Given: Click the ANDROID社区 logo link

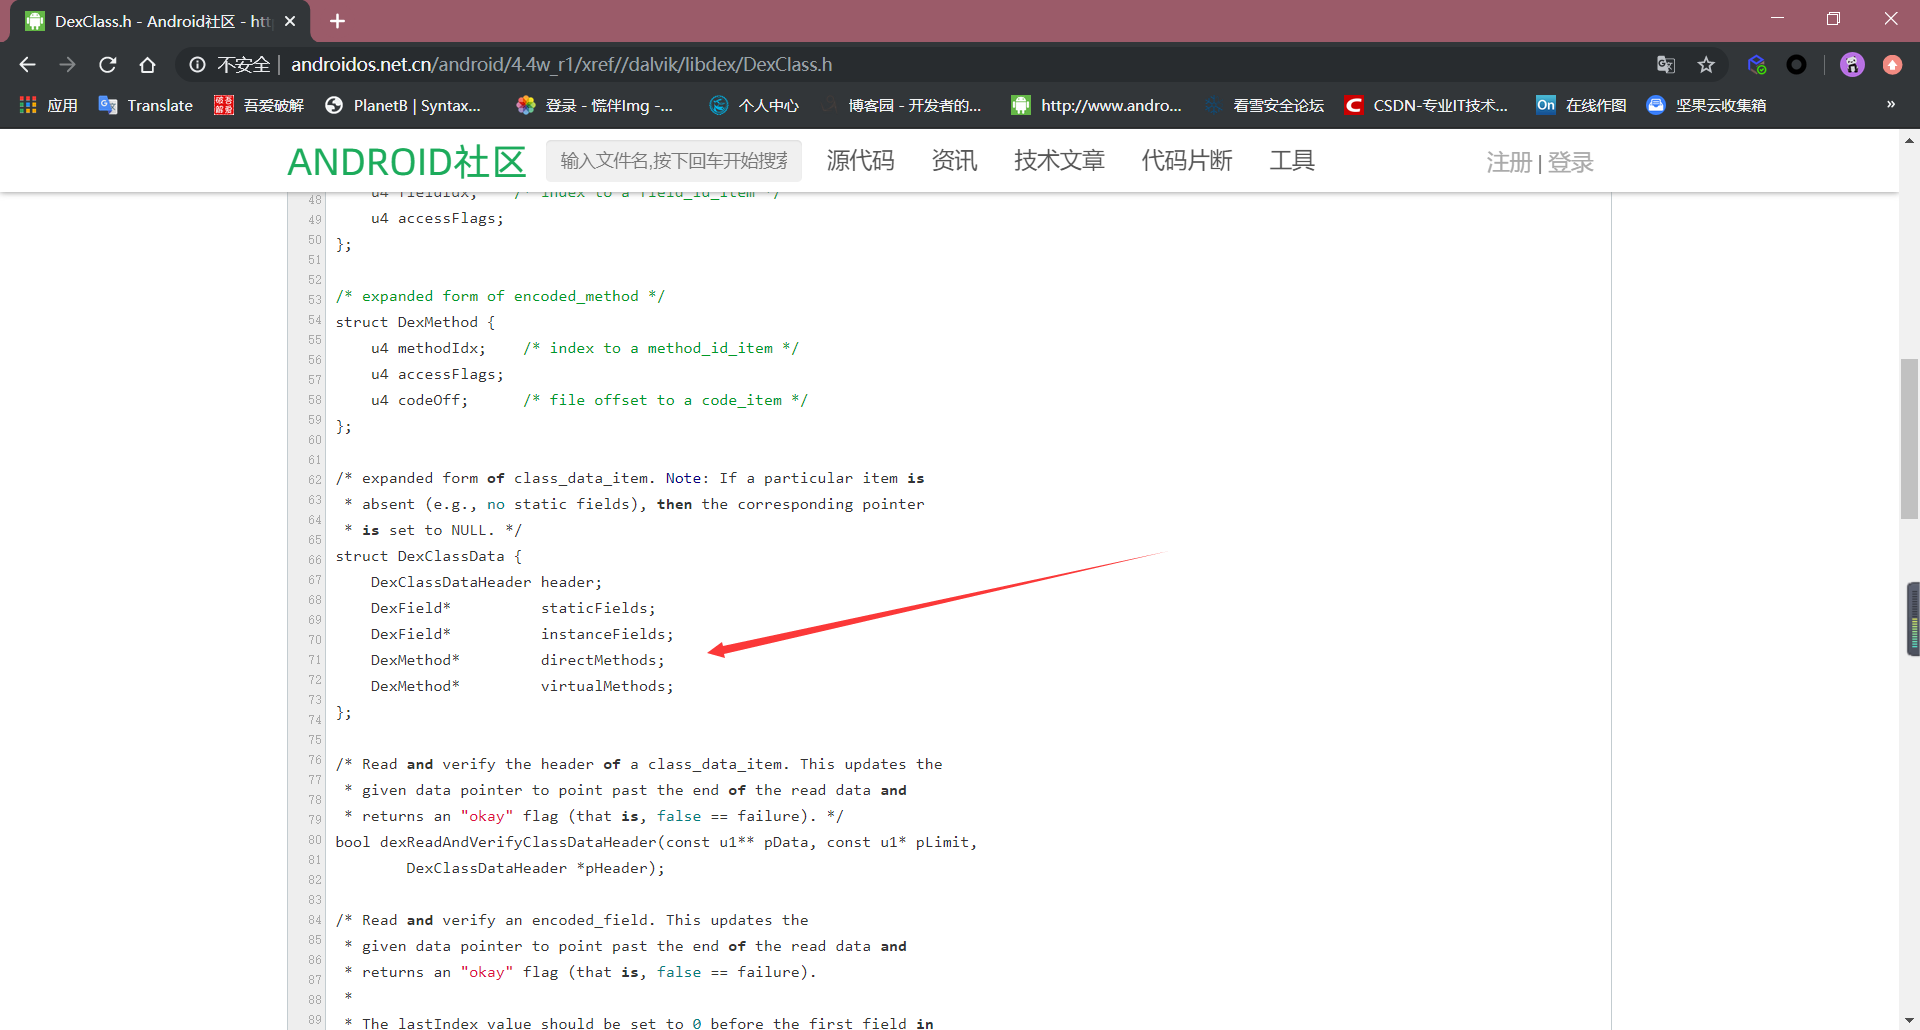Looking at the screenshot, I should tap(407, 162).
